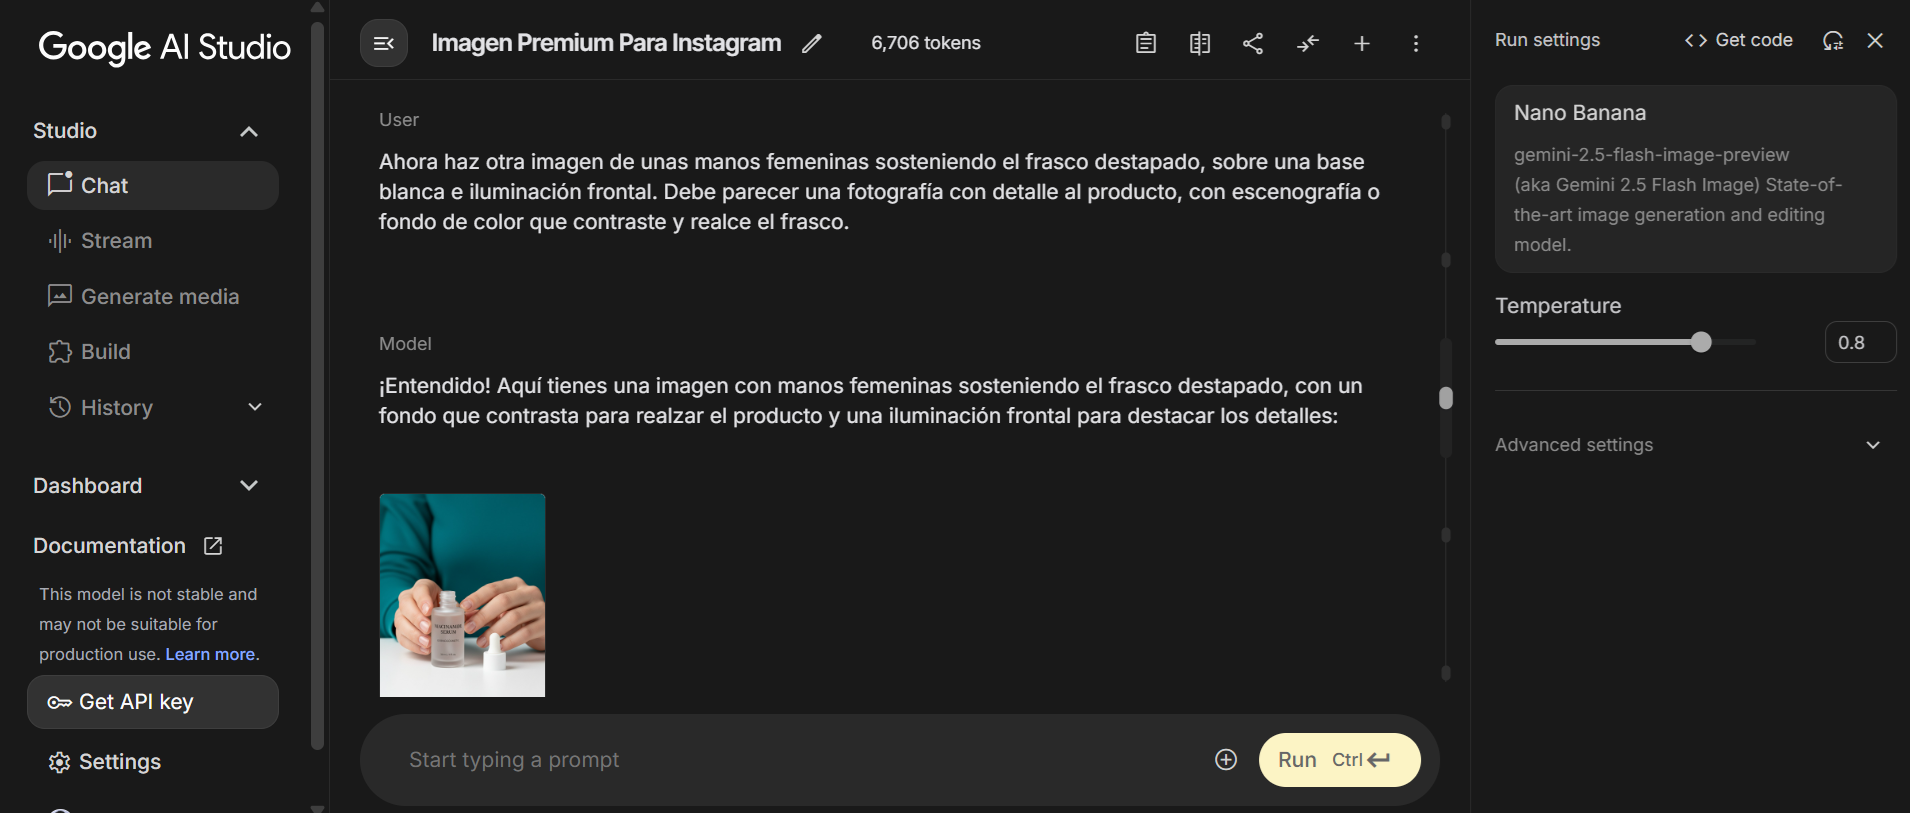
Task: Adjust the Temperature slider handle
Action: coord(1701,342)
